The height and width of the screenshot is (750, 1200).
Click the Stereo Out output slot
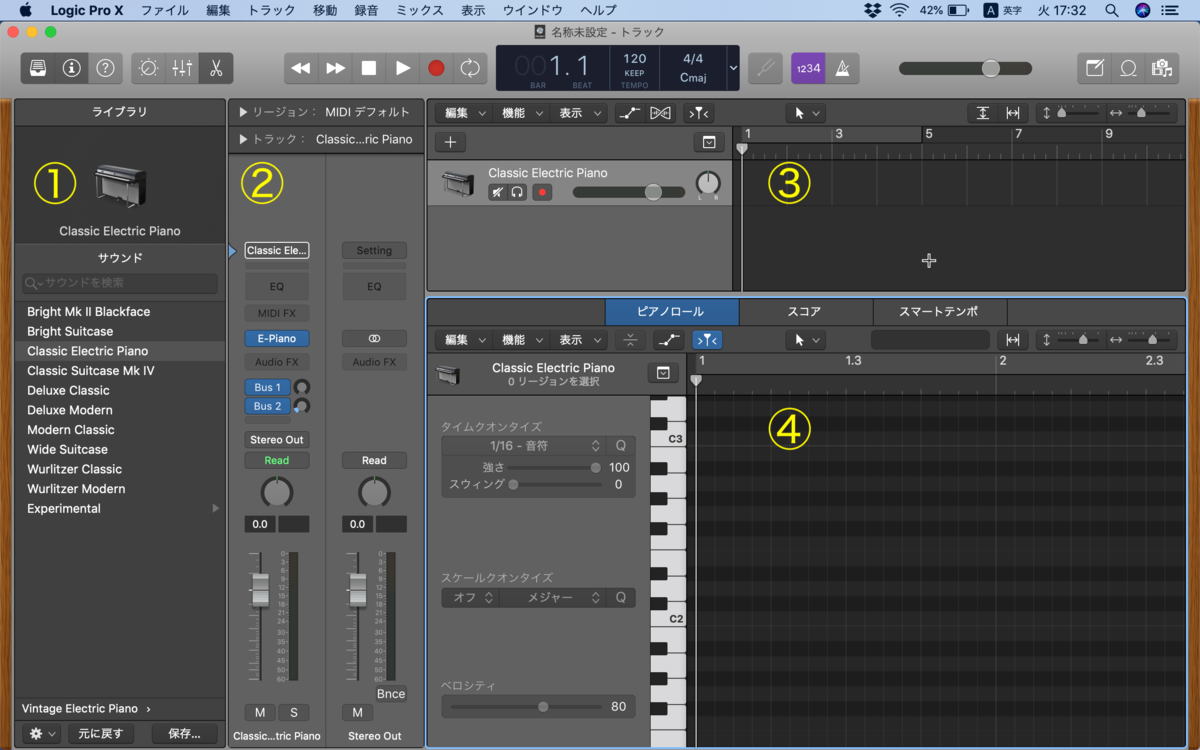pos(277,440)
